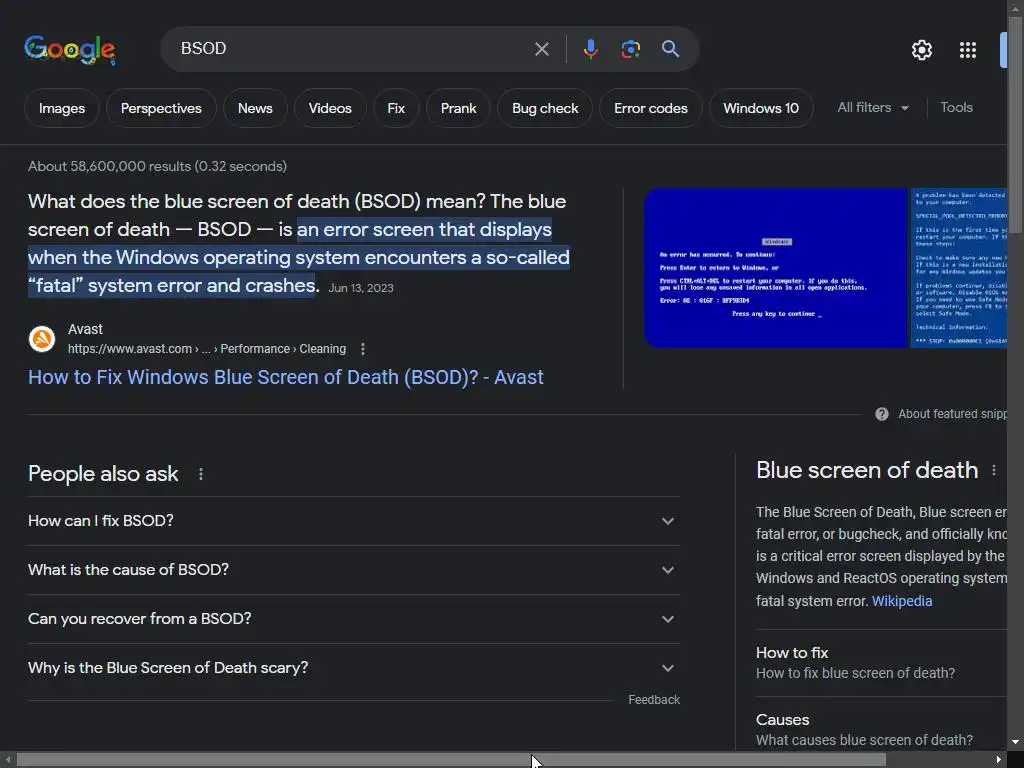This screenshot has width=1024, height=768.
Task: Expand 'Can you recover from a BSOD?' question
Action: pyautogui.click(x=354, y=619)
